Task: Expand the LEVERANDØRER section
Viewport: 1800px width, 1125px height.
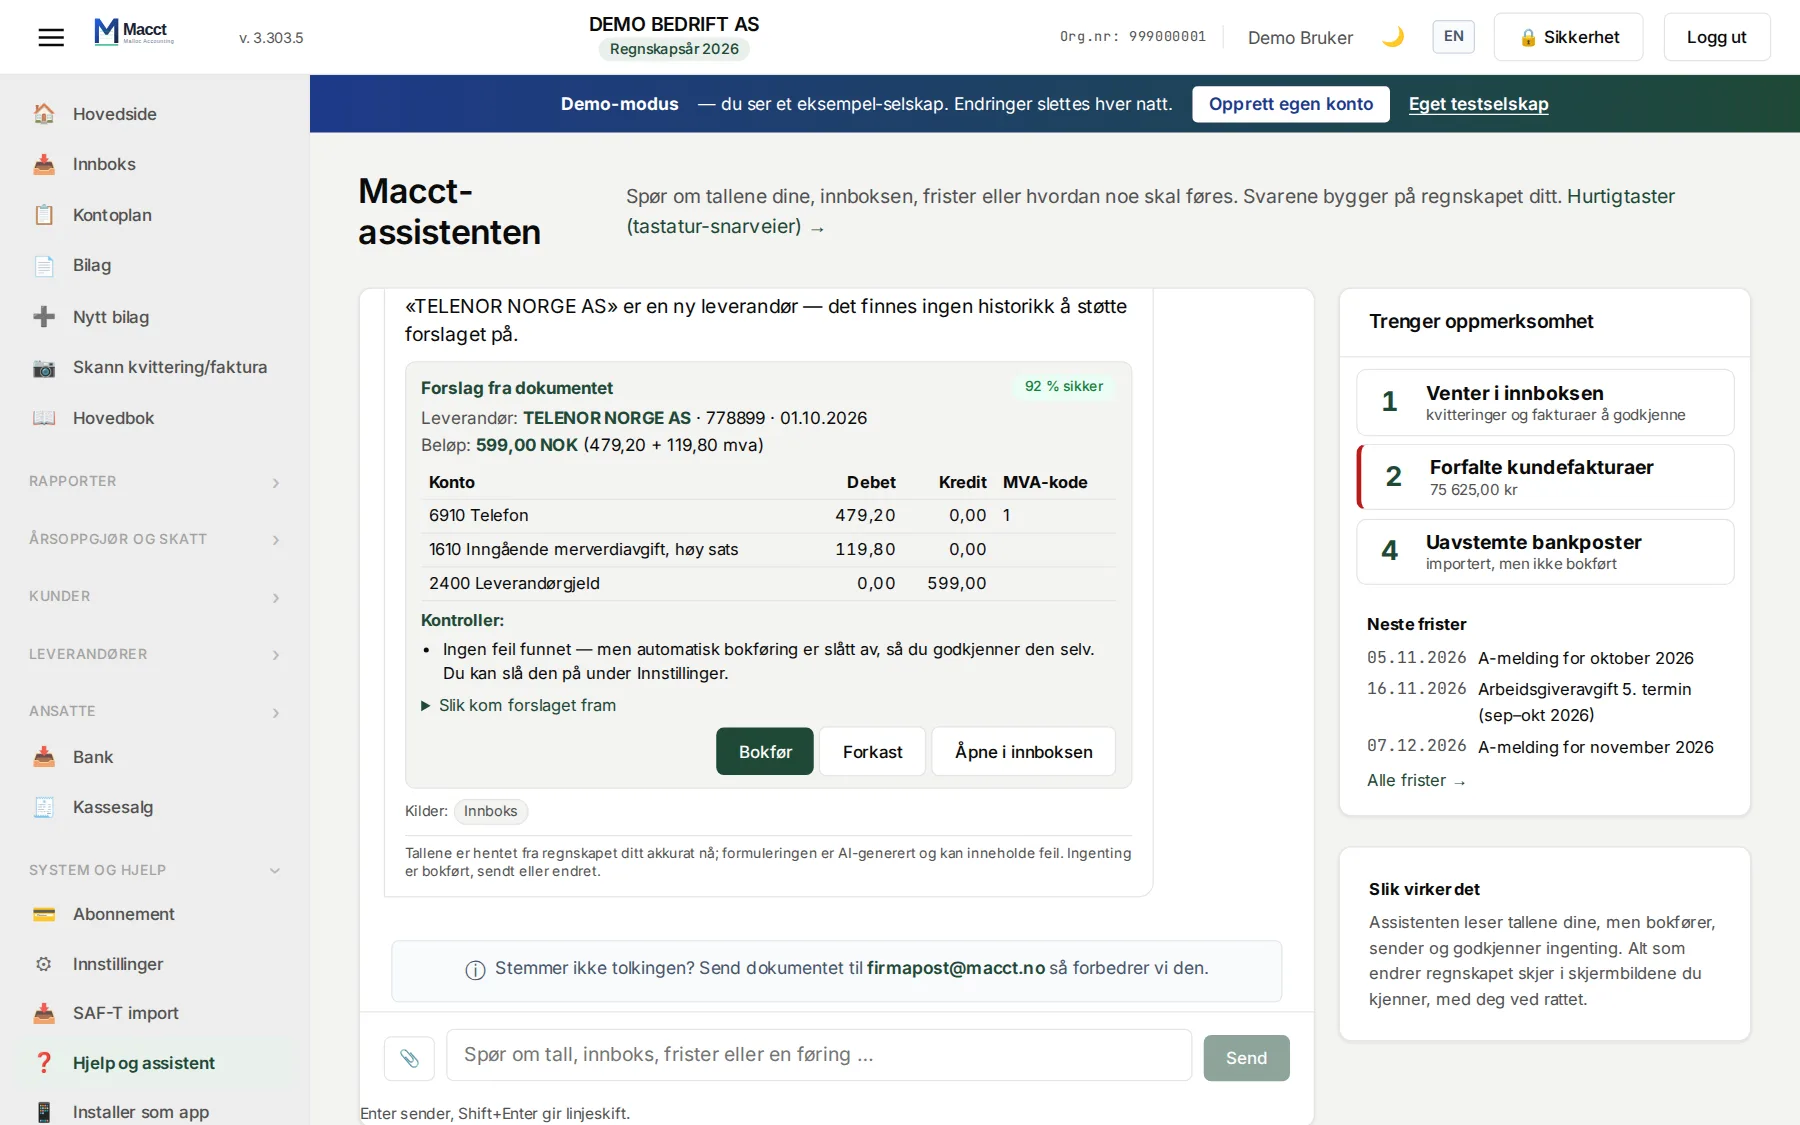Action: click(x=155, y=654)
